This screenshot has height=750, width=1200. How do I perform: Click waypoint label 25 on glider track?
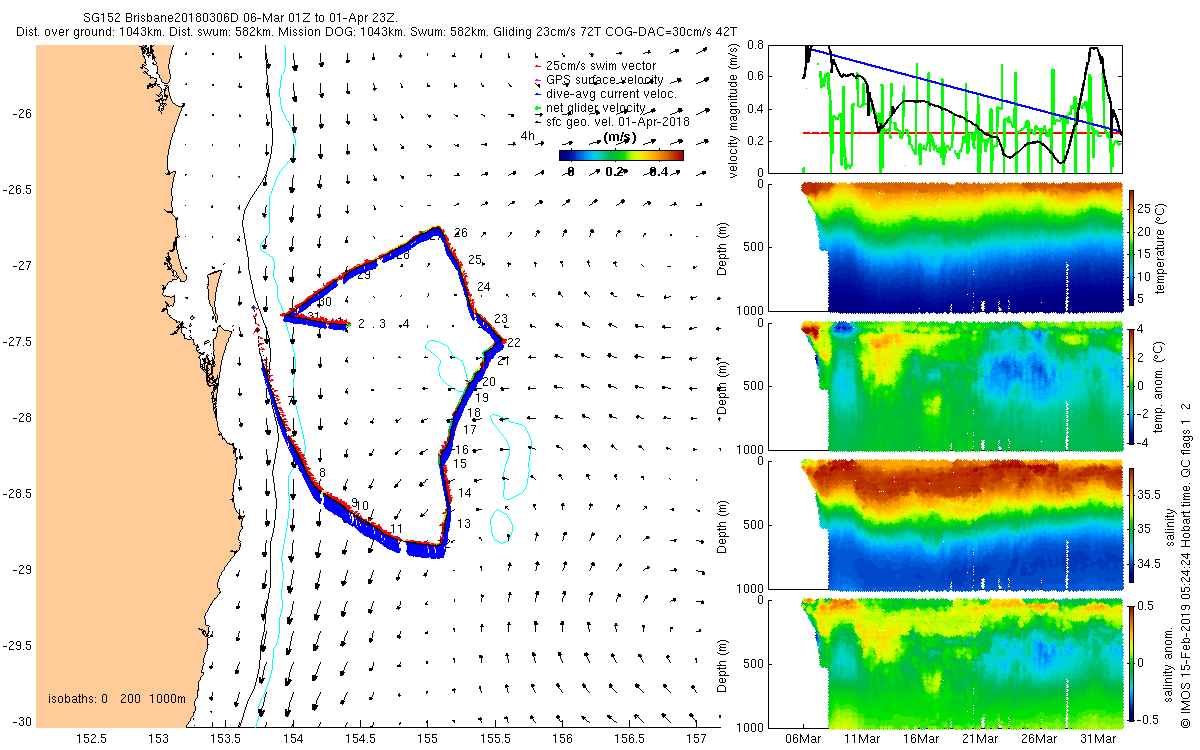[x=475, y=260]
